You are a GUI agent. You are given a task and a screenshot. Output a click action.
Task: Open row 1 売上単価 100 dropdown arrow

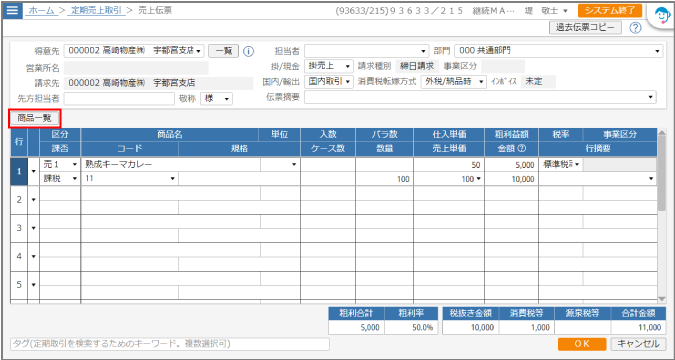[x=478, y=179]
